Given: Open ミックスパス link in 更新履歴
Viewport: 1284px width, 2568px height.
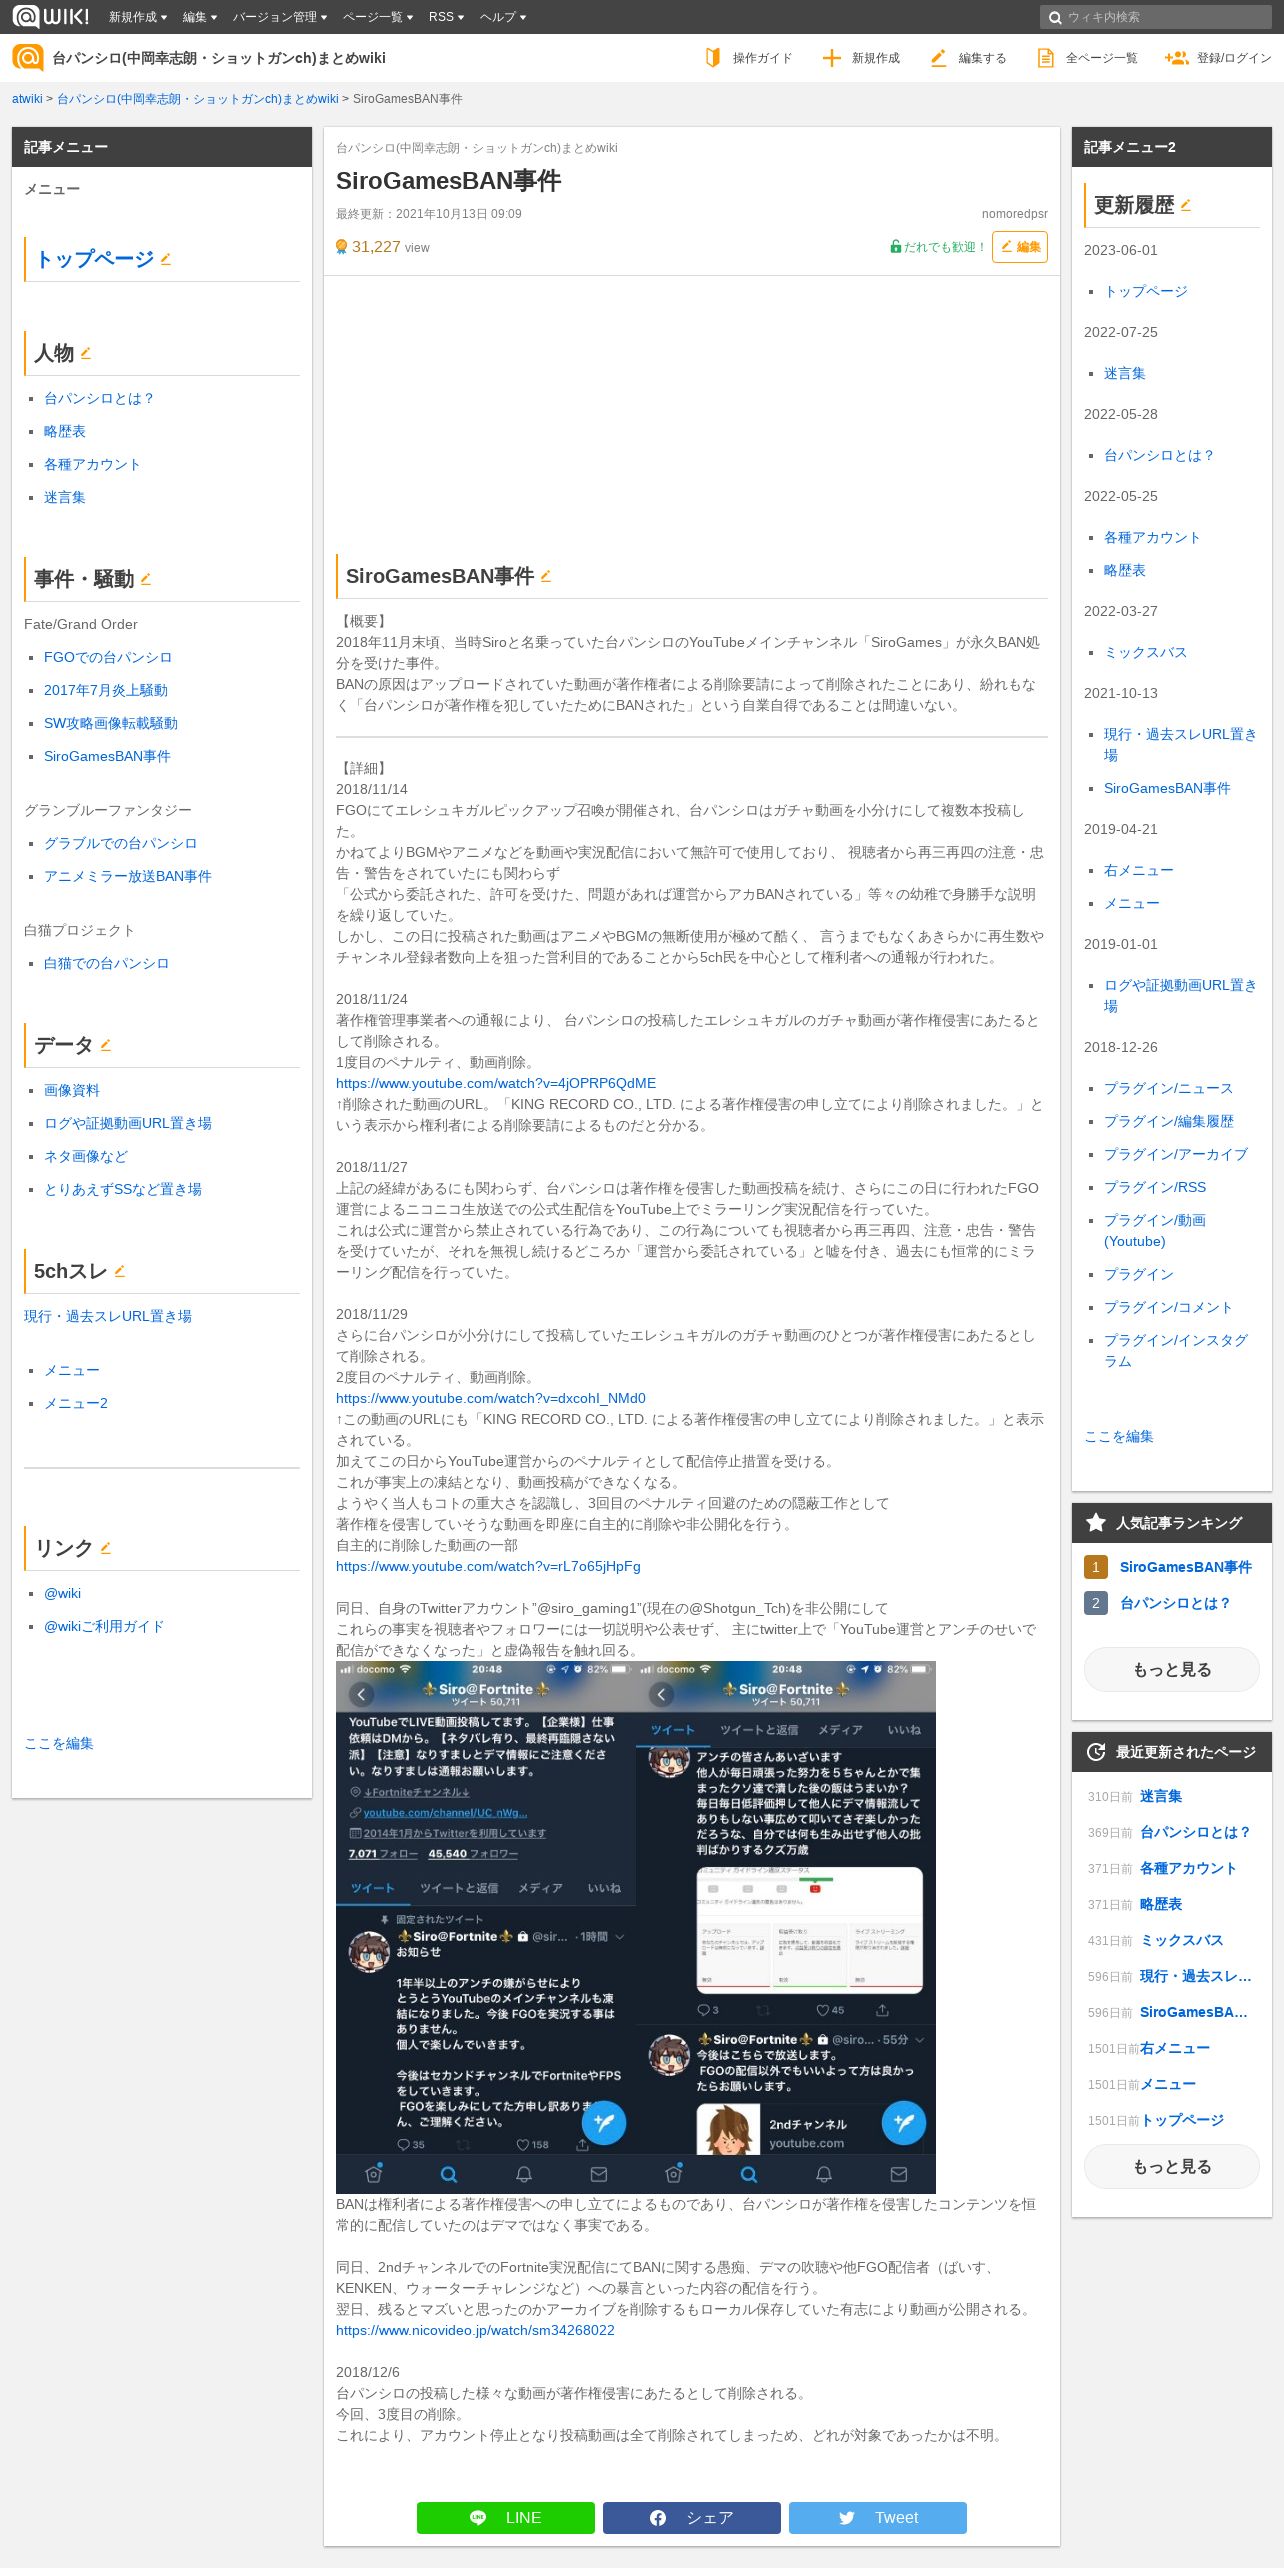Looking at the screenshot, I should 1145,652.
